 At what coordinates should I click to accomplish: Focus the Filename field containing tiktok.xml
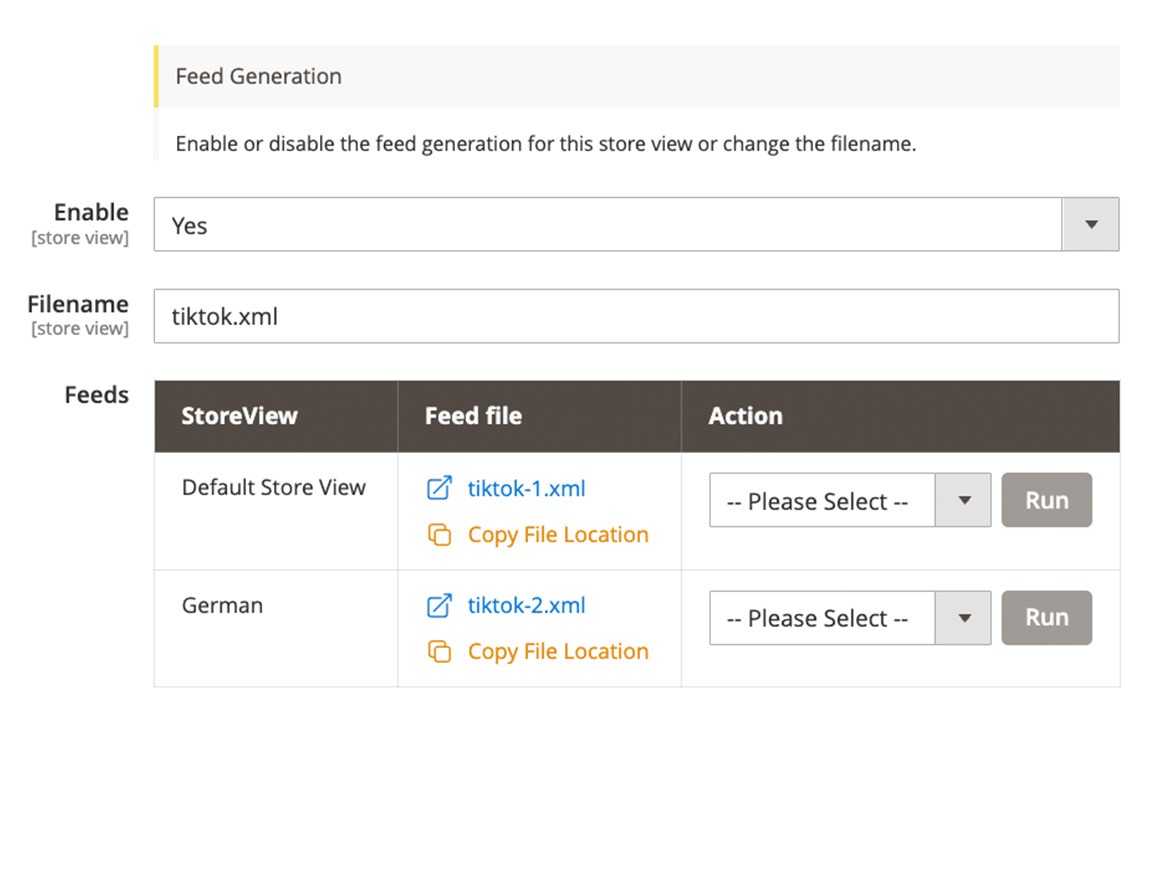coord(636,317)
